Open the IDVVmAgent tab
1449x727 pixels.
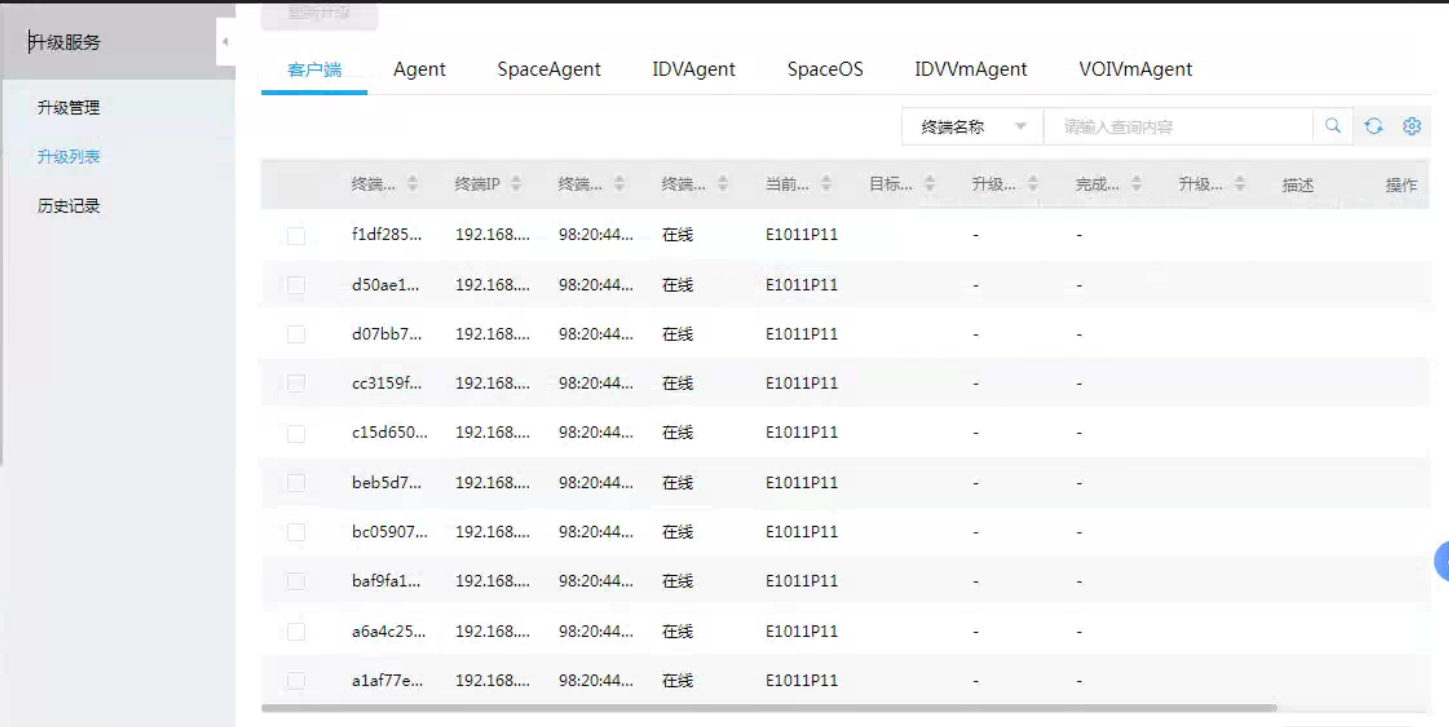click(970, 69)
